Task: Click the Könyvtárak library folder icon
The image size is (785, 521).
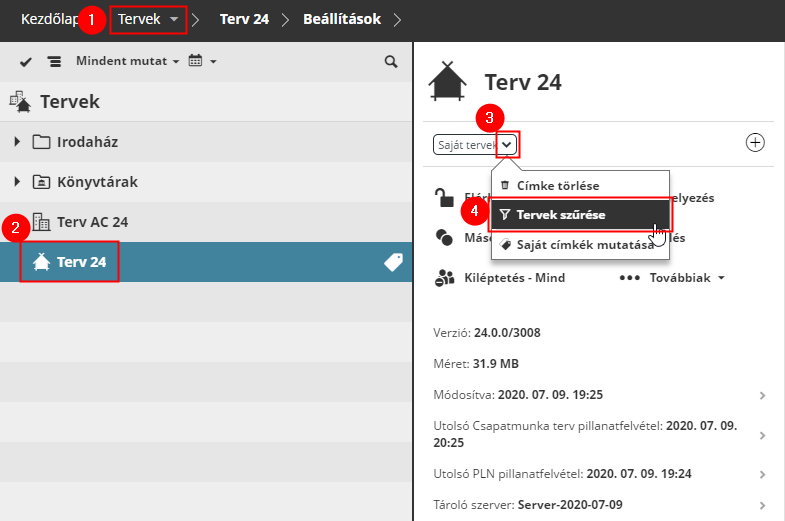Action: pos(41,182)
